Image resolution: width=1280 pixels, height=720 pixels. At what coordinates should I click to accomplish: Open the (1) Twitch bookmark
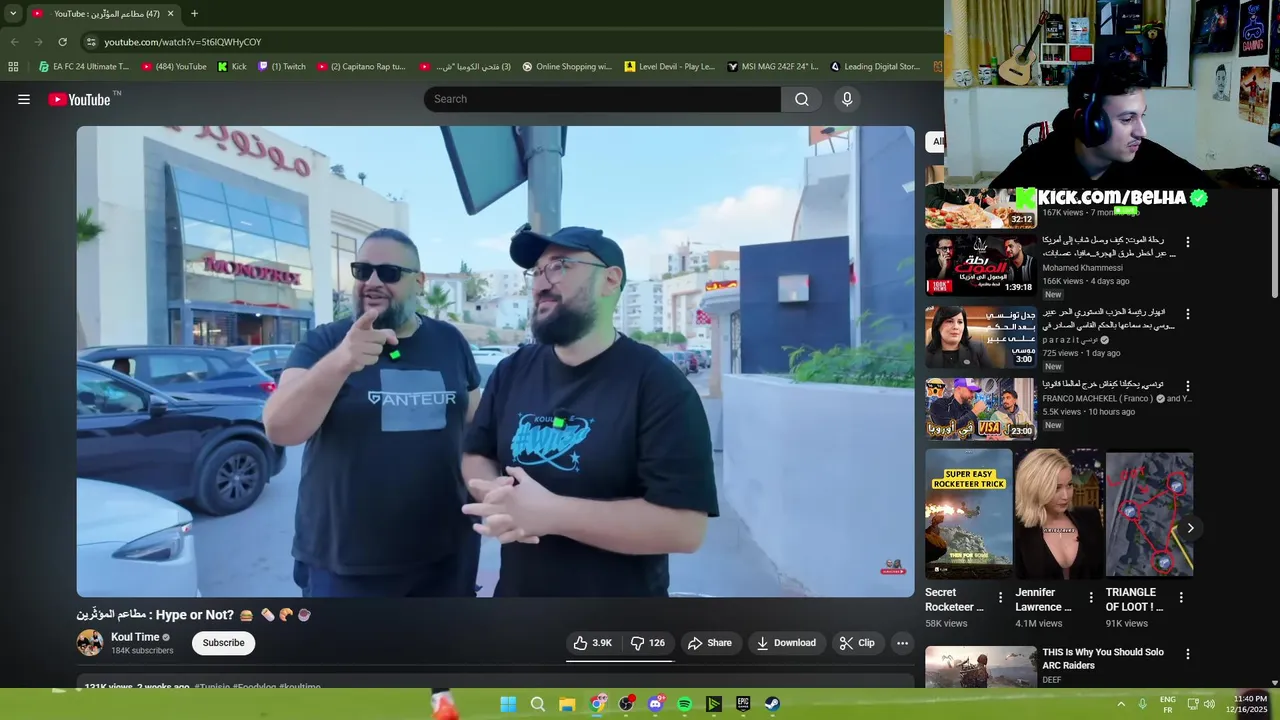click(282, 67)
